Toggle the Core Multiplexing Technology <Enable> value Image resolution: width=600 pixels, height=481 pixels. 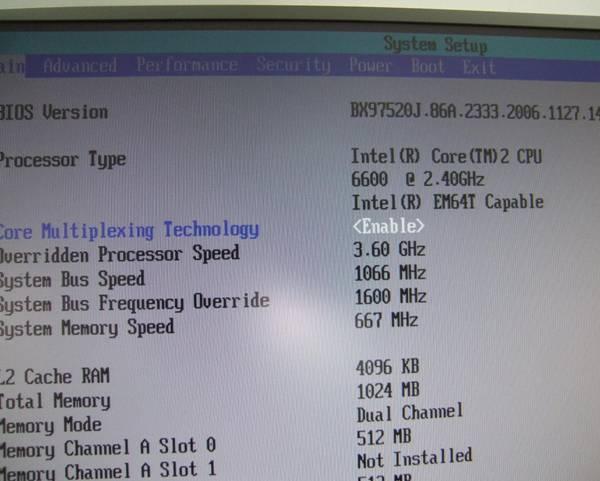(388, 227)
